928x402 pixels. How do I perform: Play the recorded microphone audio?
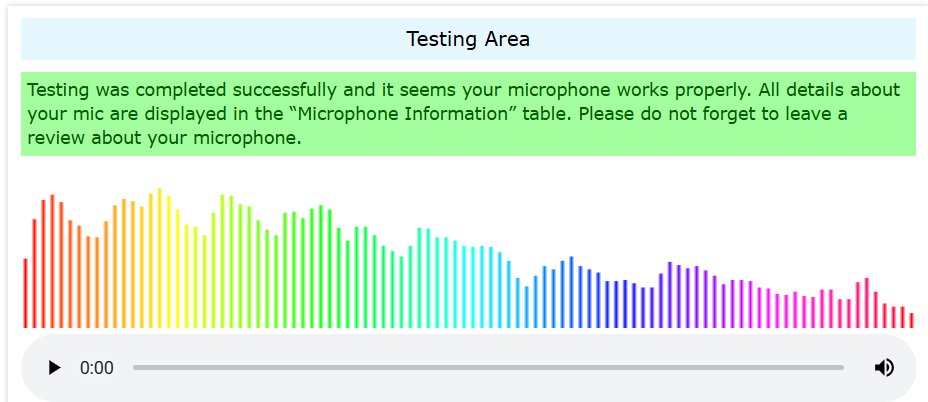(x=54, y=368)
